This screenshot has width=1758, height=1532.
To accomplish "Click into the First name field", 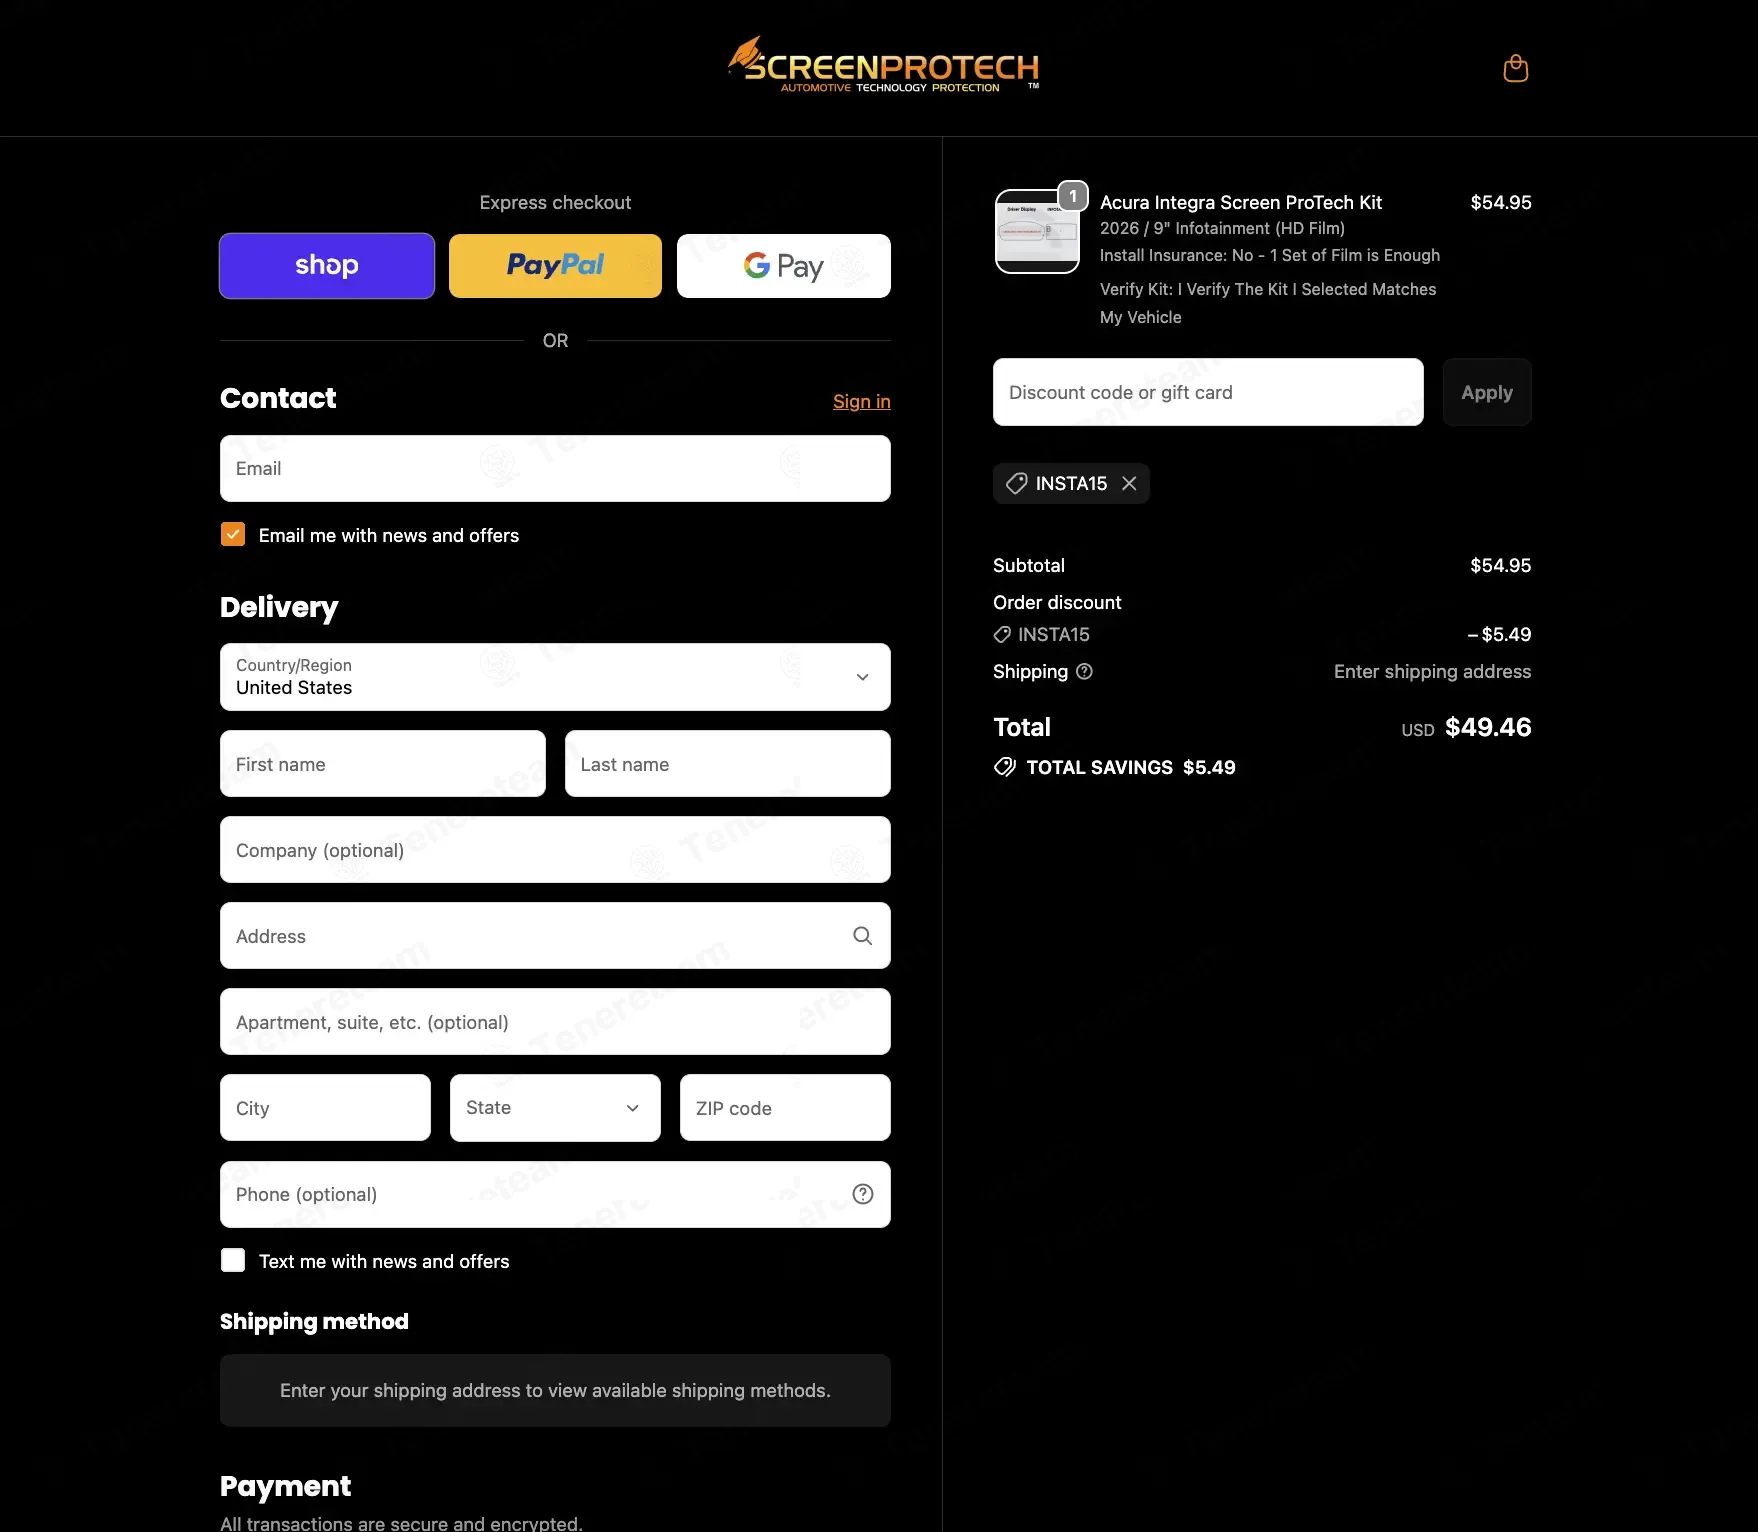I will click(x=383, y=764).
